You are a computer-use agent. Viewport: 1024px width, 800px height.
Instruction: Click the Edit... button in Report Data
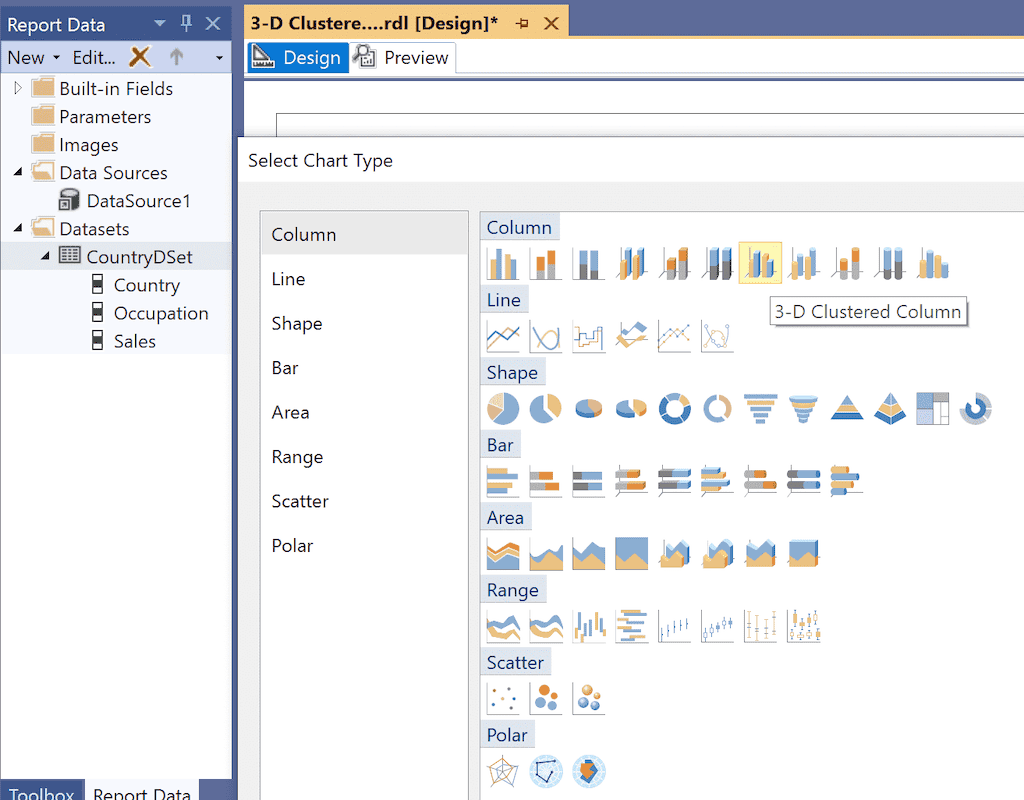(95, 57)
